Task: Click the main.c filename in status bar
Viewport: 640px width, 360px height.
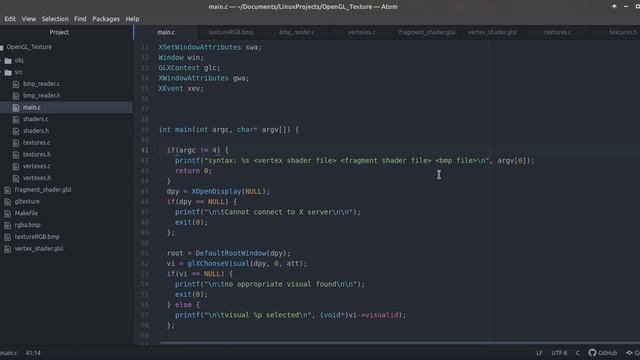Action: pyautogui.click(x=9, y=353)
